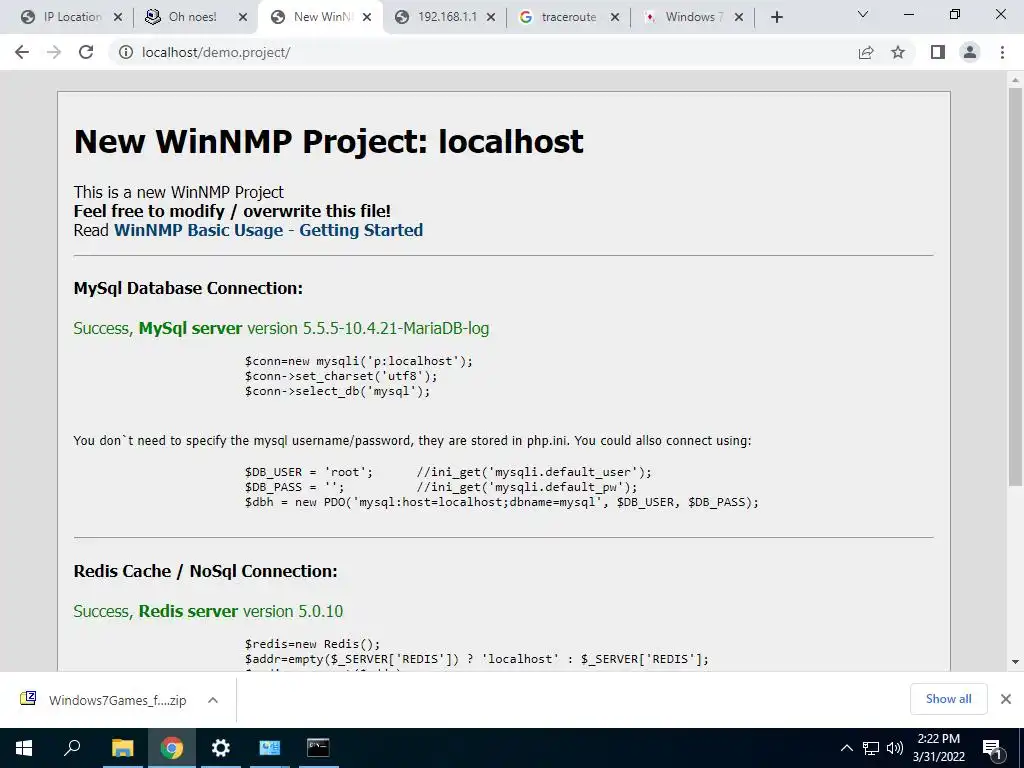View site information icon in address bar
The image size is (1024, 768).
[125, 52]
